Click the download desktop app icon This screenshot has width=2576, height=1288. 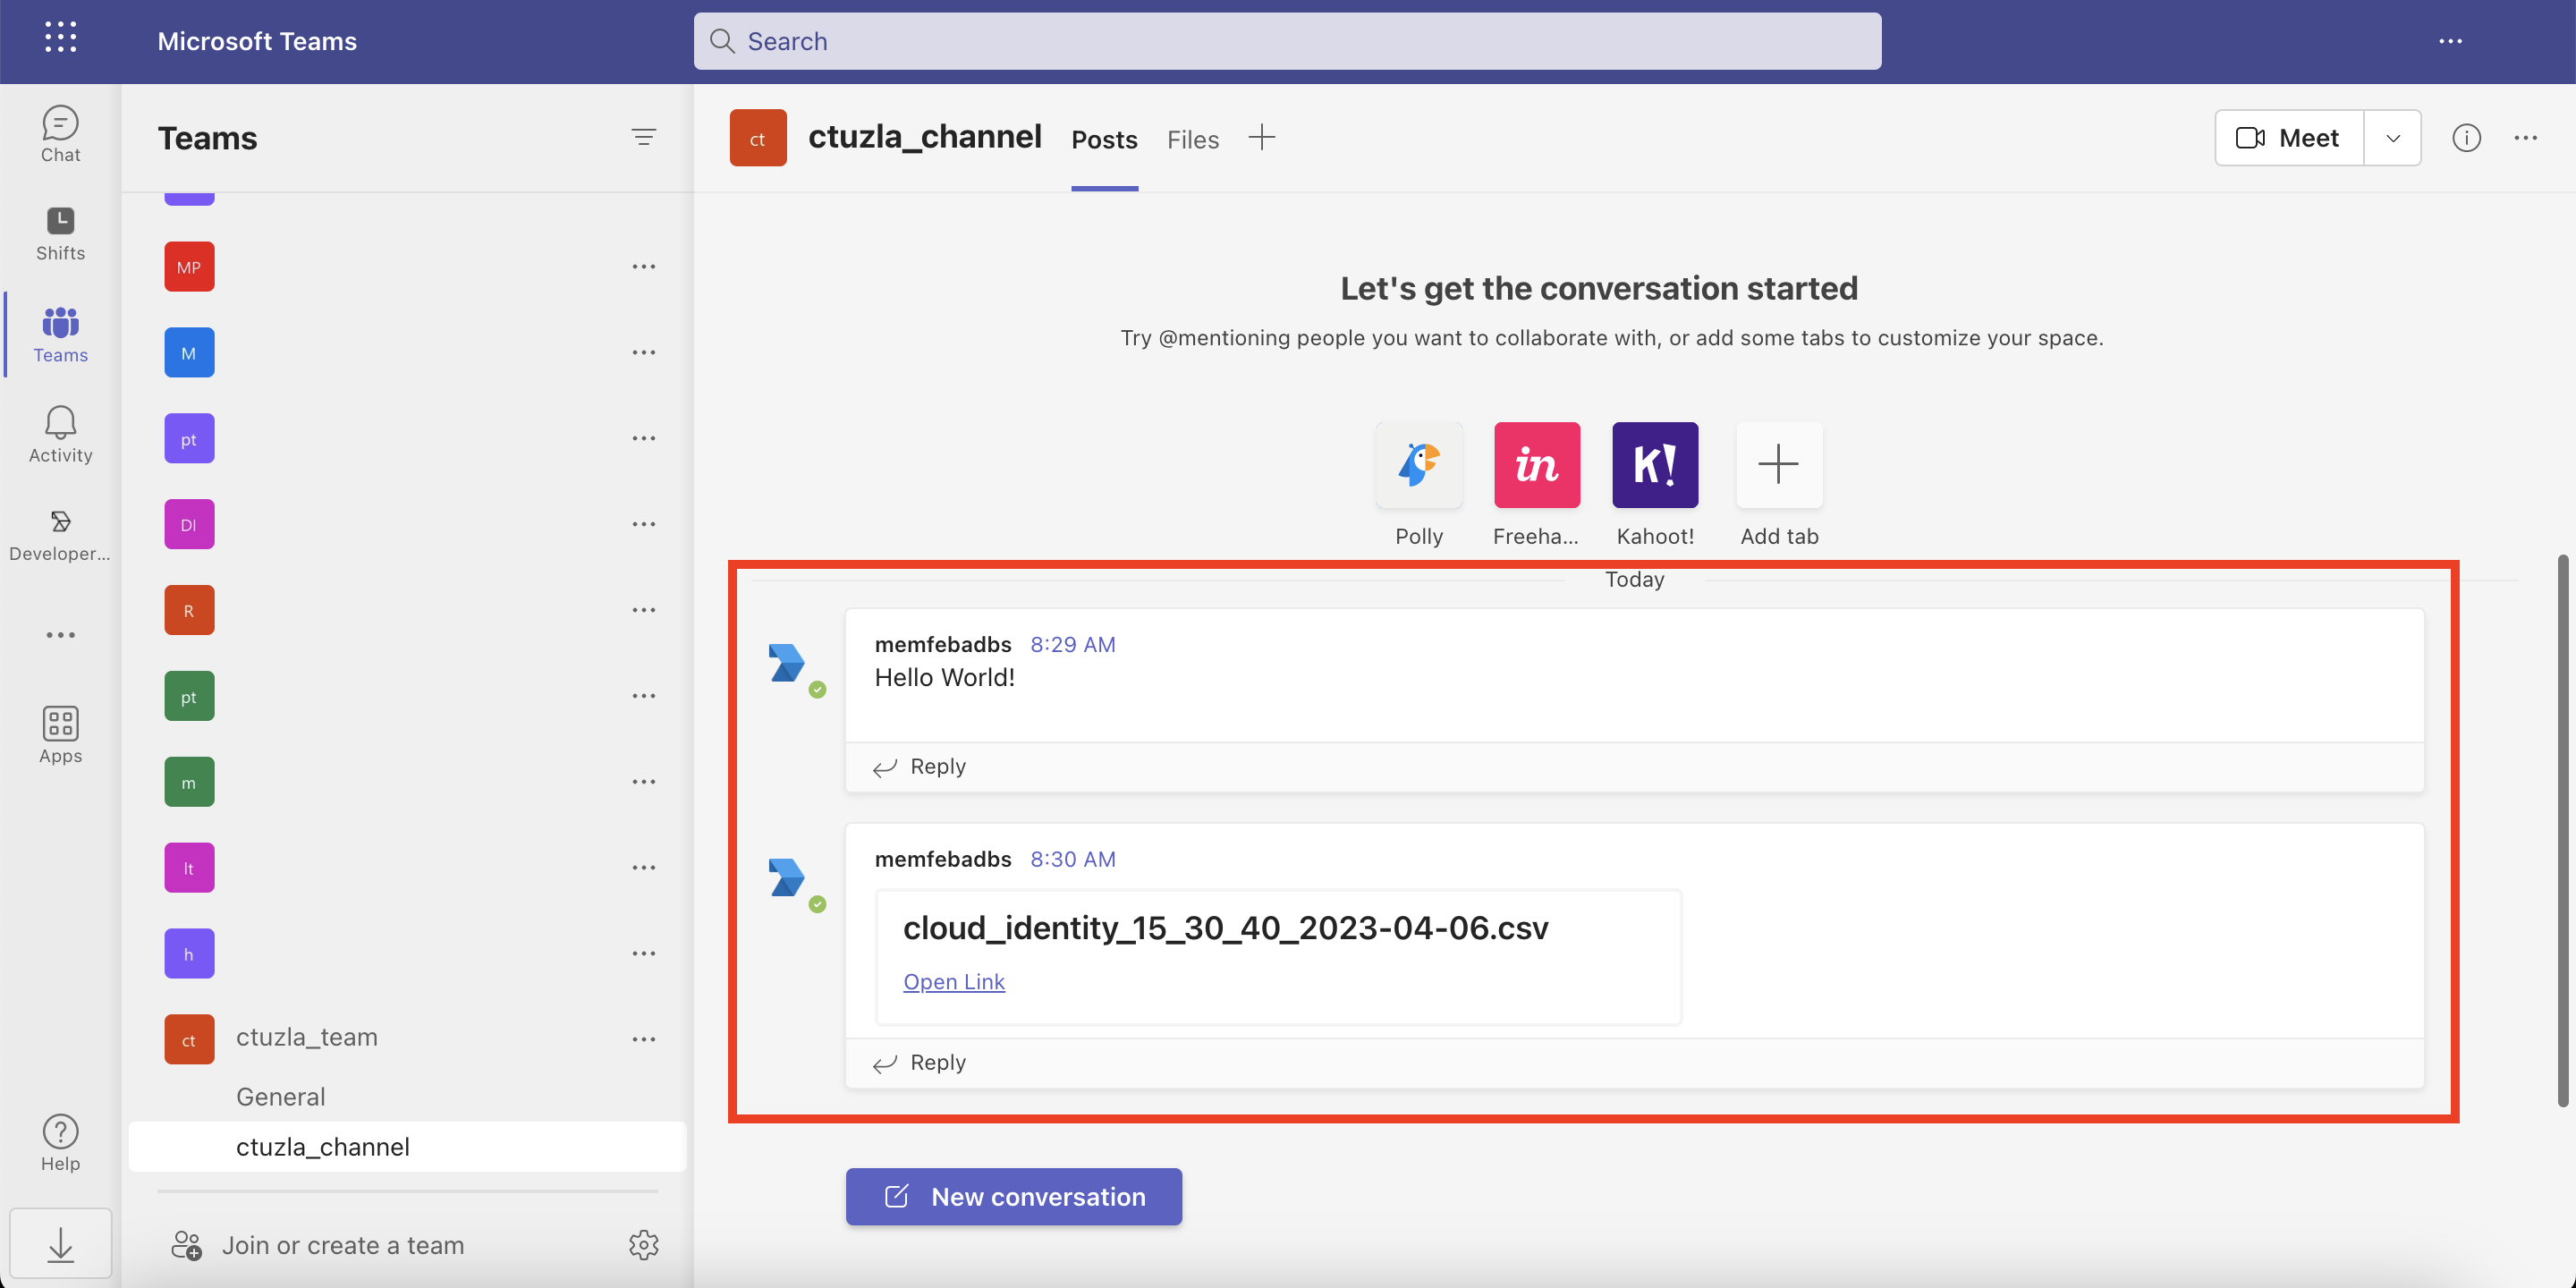point(60,1243)
